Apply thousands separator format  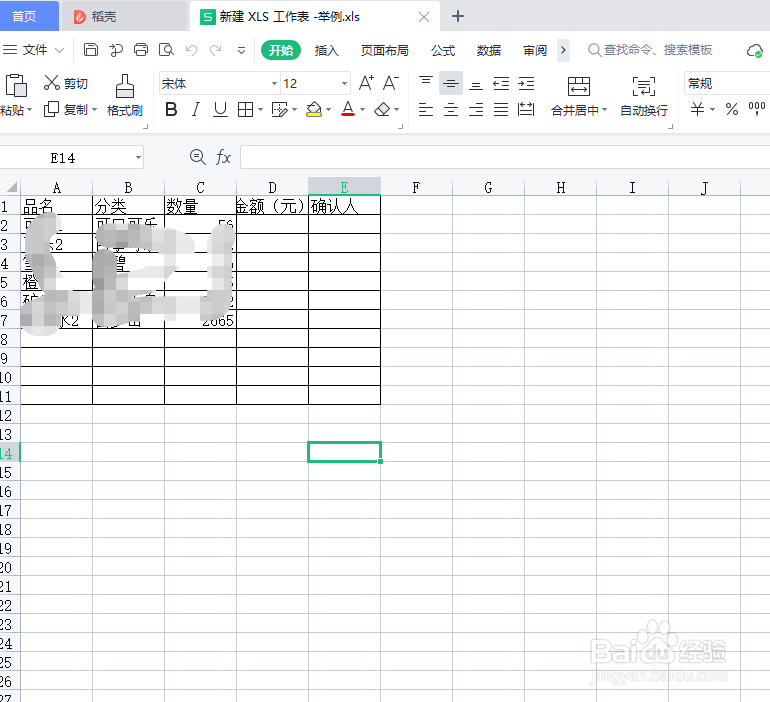click(757, 108)
